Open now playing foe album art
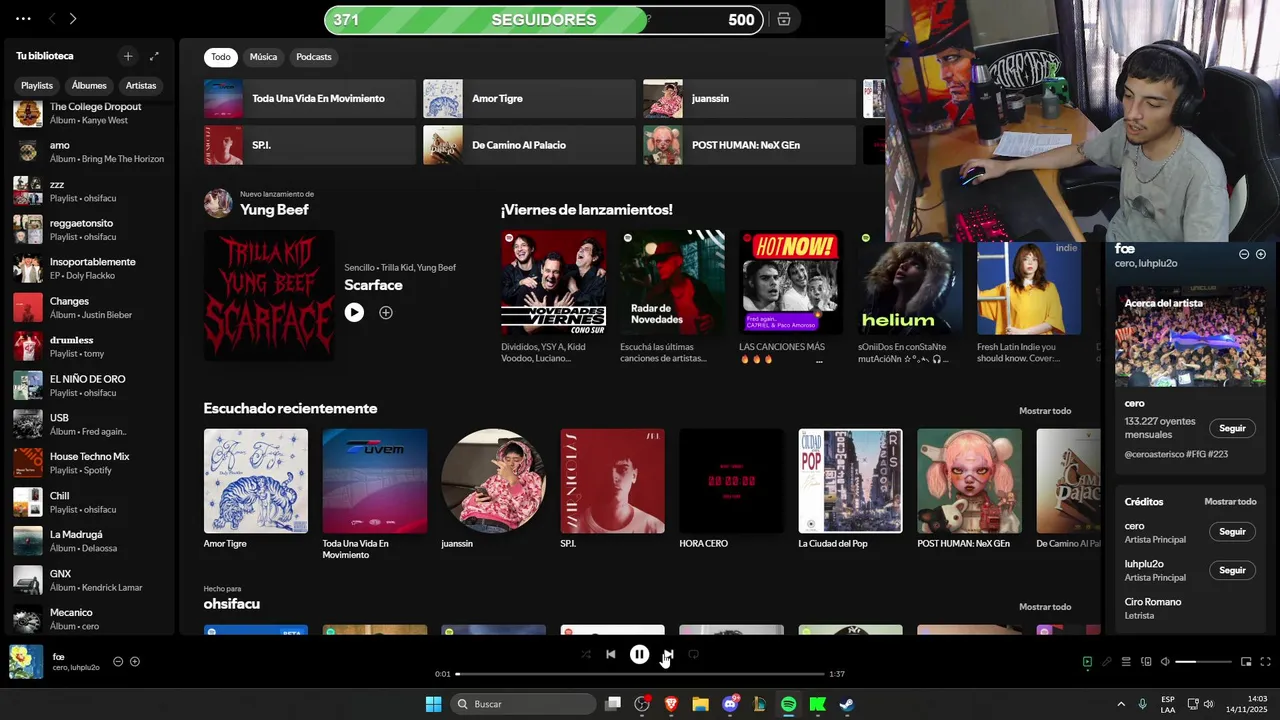 coord(26,662)
